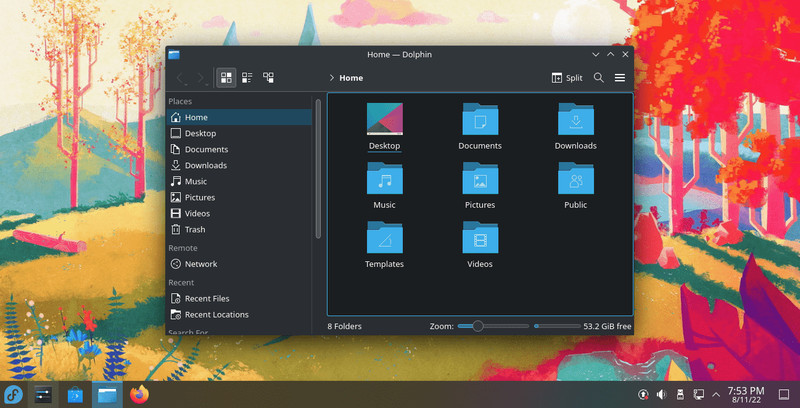Click the Dolphin icon in the title bar
The image size is (800, 408).
(174, 55)
